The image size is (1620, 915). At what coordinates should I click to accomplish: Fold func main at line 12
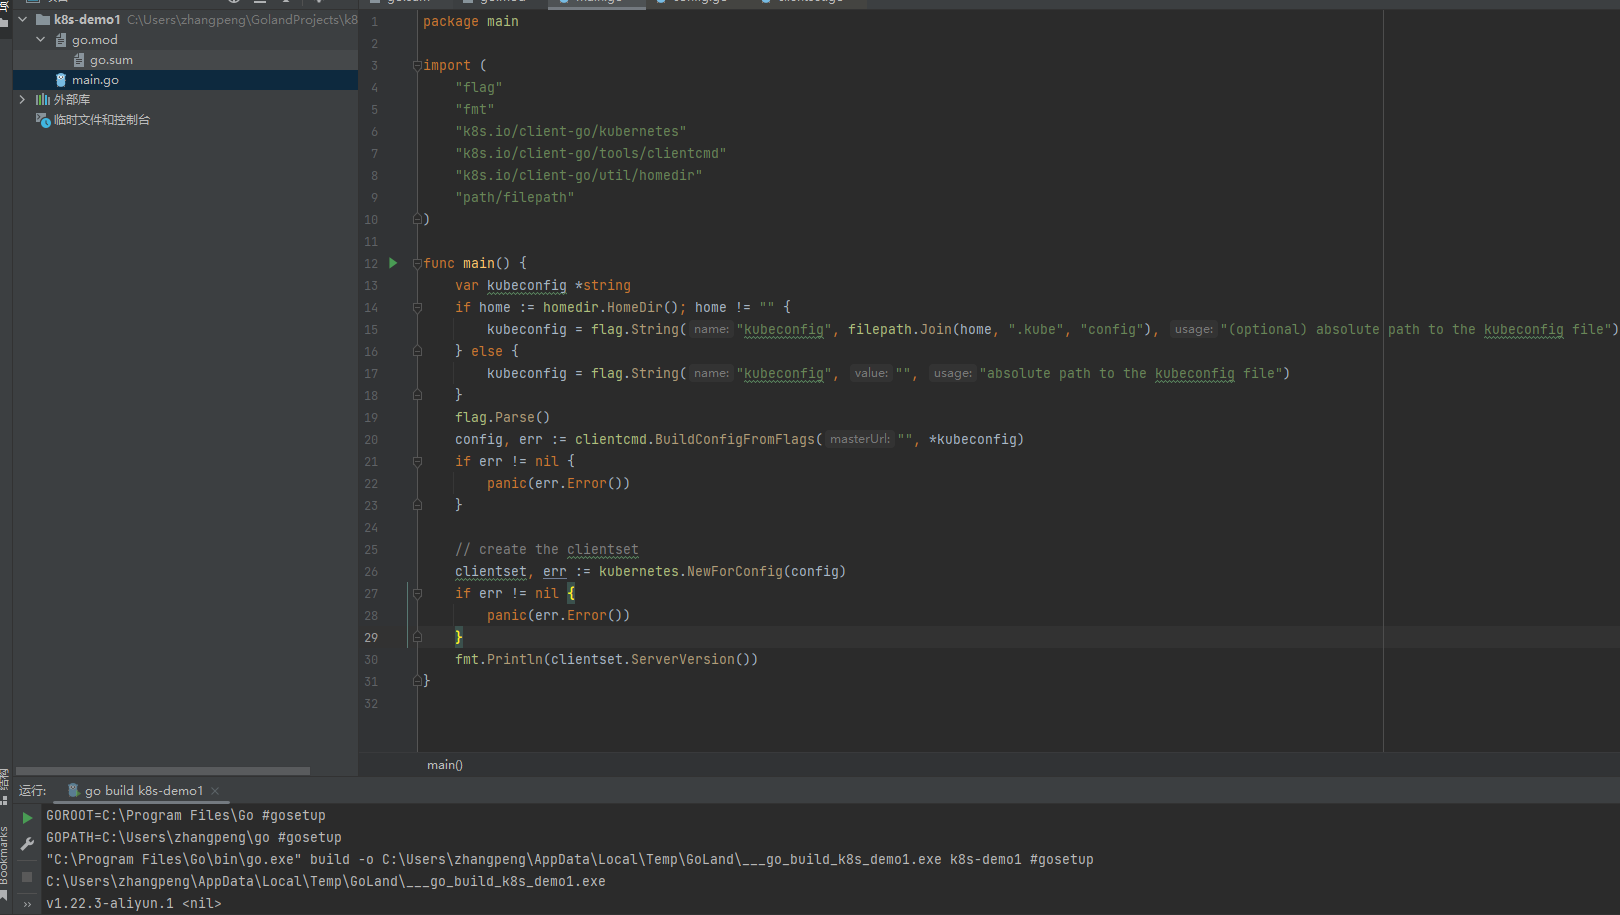[x=417, y=263]
